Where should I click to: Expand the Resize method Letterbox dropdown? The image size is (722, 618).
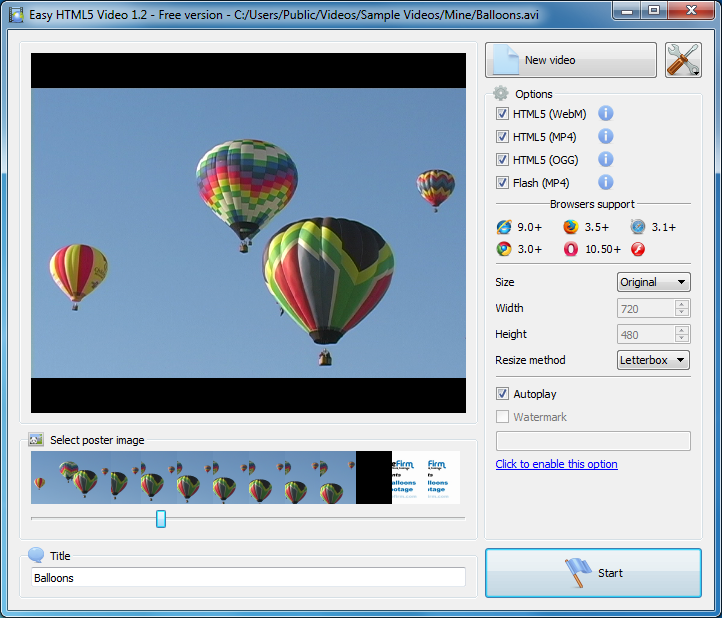pos(653,360)
